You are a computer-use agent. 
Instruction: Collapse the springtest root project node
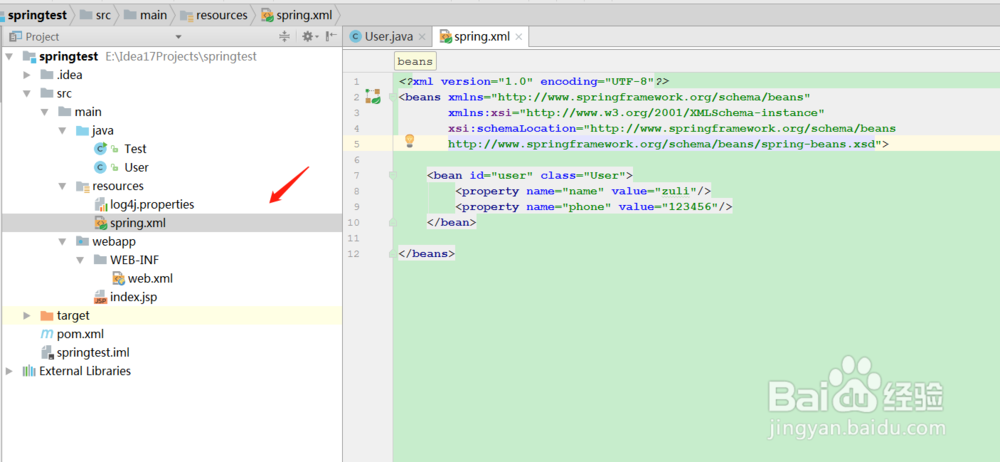point(9,56)
